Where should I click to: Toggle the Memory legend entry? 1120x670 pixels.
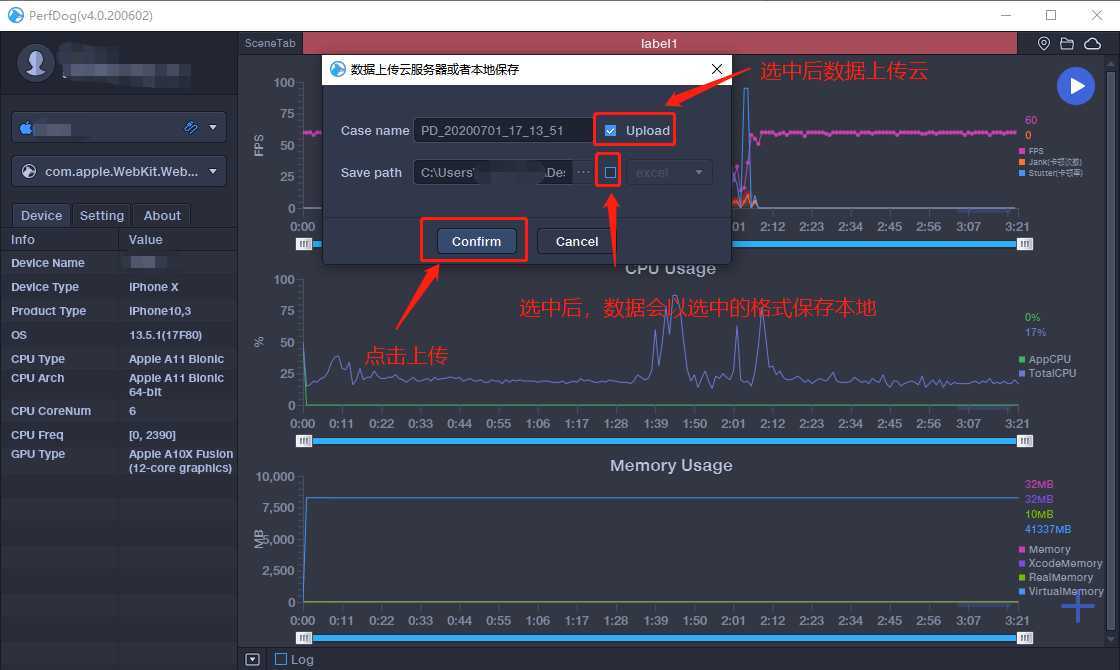[1044, 549]
